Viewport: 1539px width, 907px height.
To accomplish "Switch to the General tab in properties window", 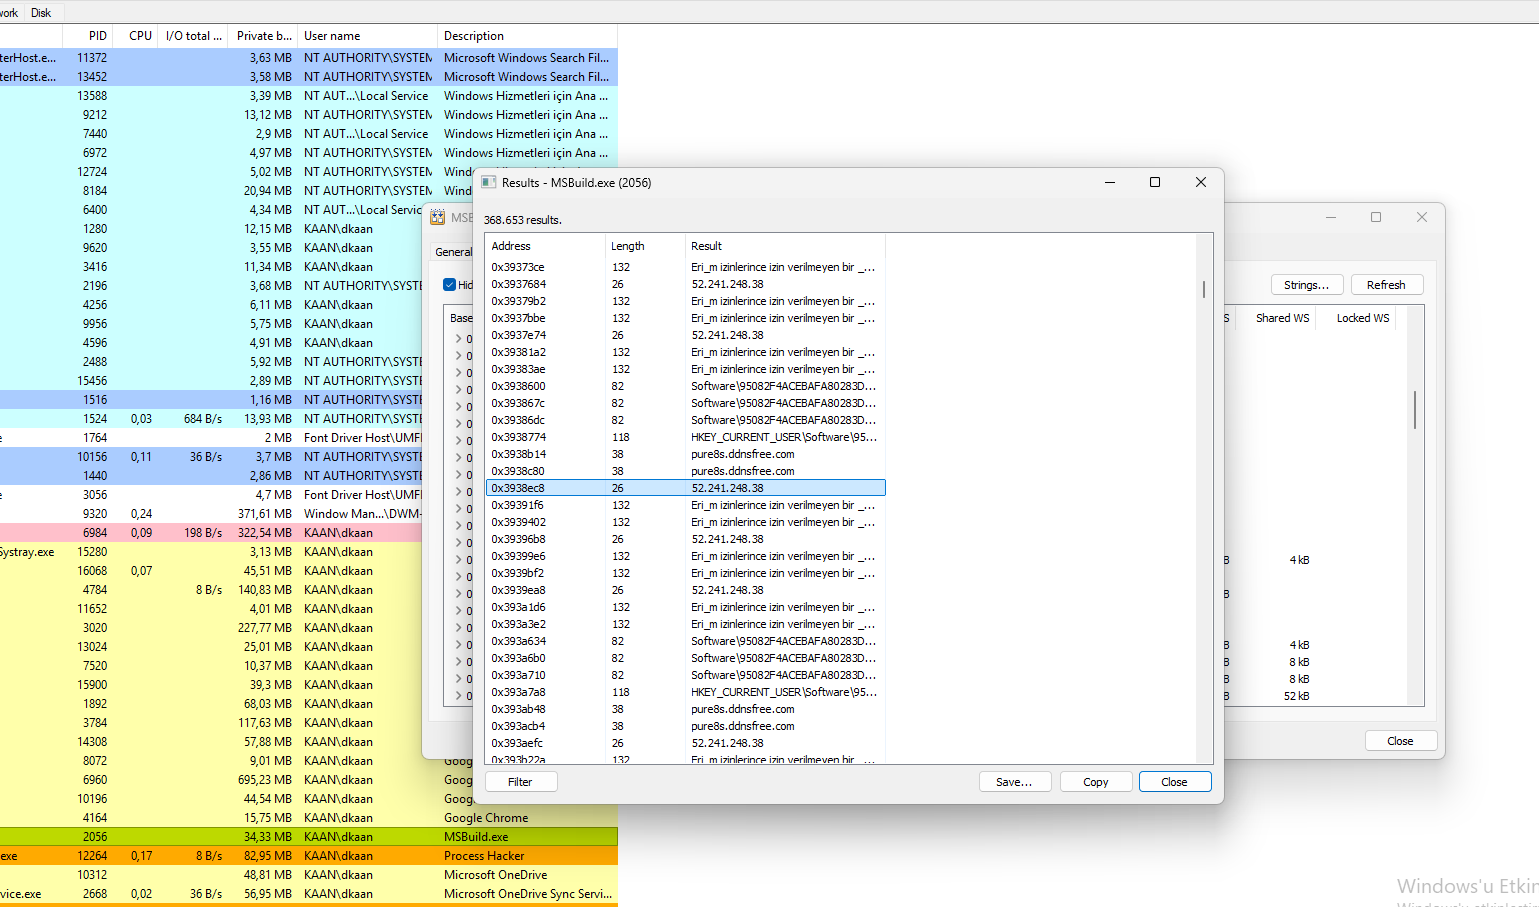I will pyautogui.click(x=453, y=252).
